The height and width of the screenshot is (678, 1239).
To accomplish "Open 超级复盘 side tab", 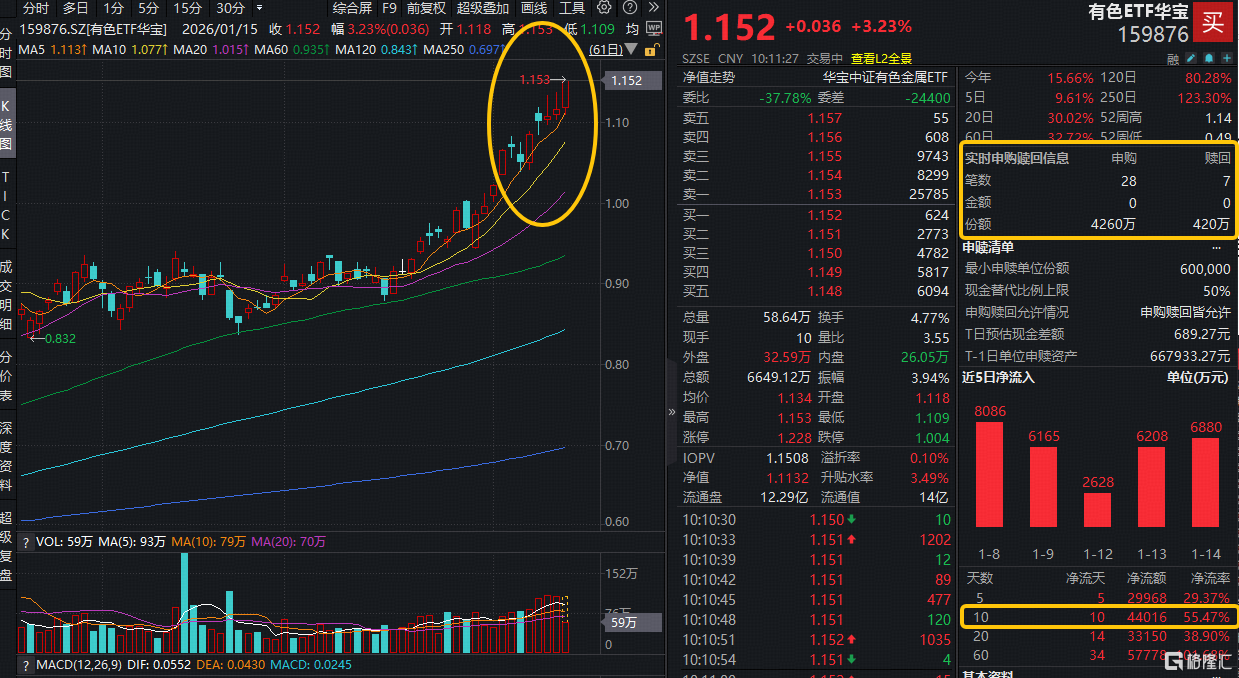I will pos(7,546).
